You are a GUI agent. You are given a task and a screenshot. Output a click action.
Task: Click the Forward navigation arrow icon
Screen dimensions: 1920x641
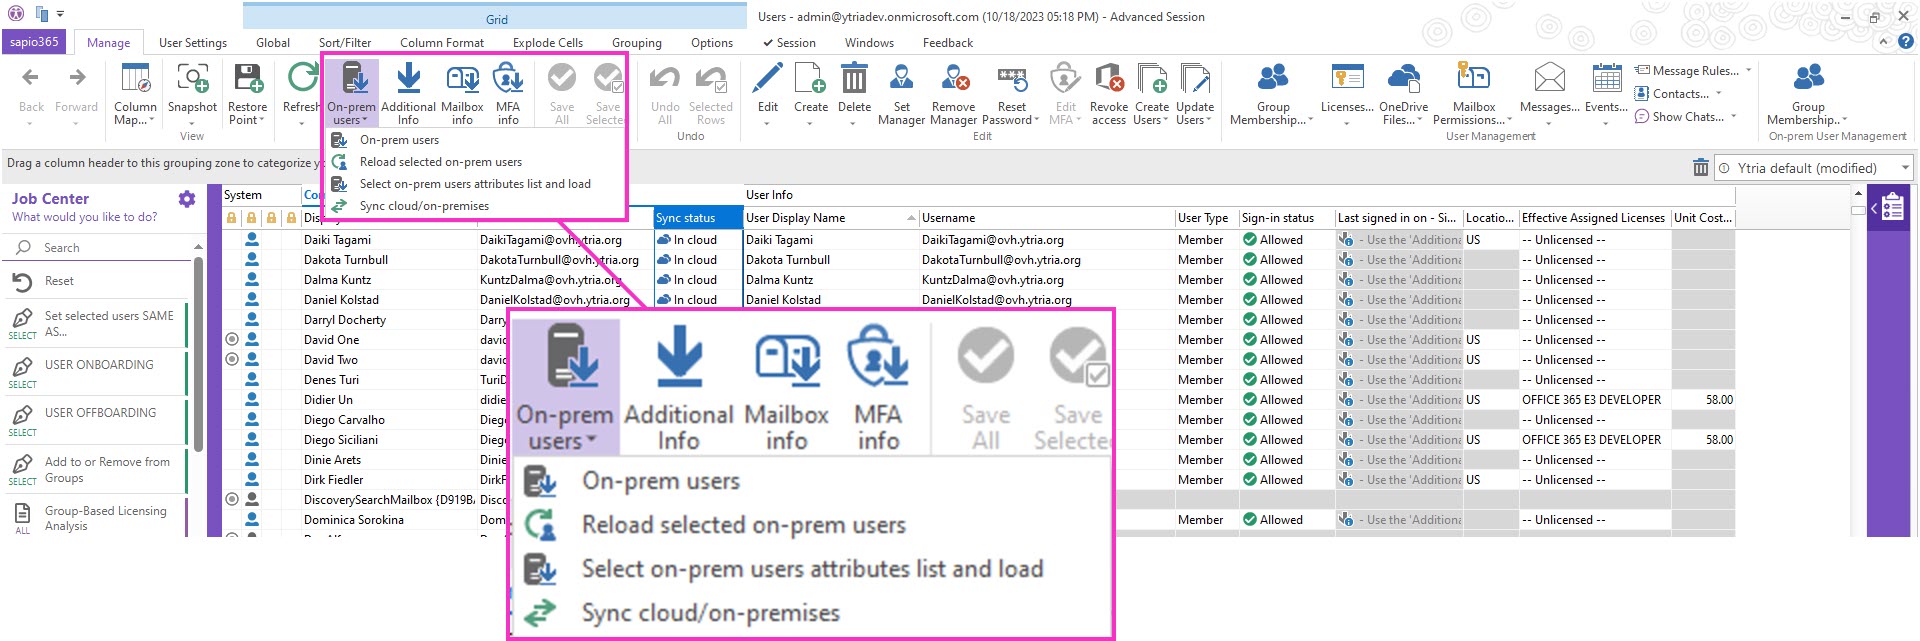(x=77, y=78)
